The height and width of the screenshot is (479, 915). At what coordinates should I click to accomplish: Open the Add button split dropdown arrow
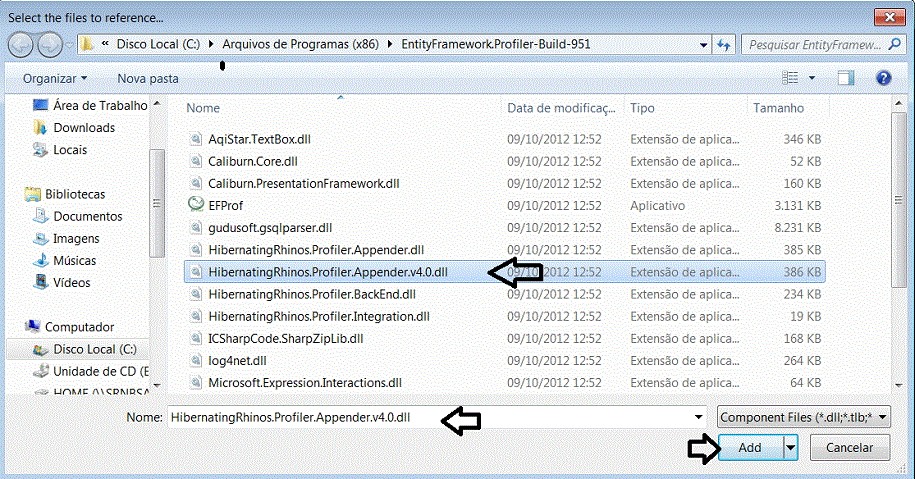[x=790, y=447]
